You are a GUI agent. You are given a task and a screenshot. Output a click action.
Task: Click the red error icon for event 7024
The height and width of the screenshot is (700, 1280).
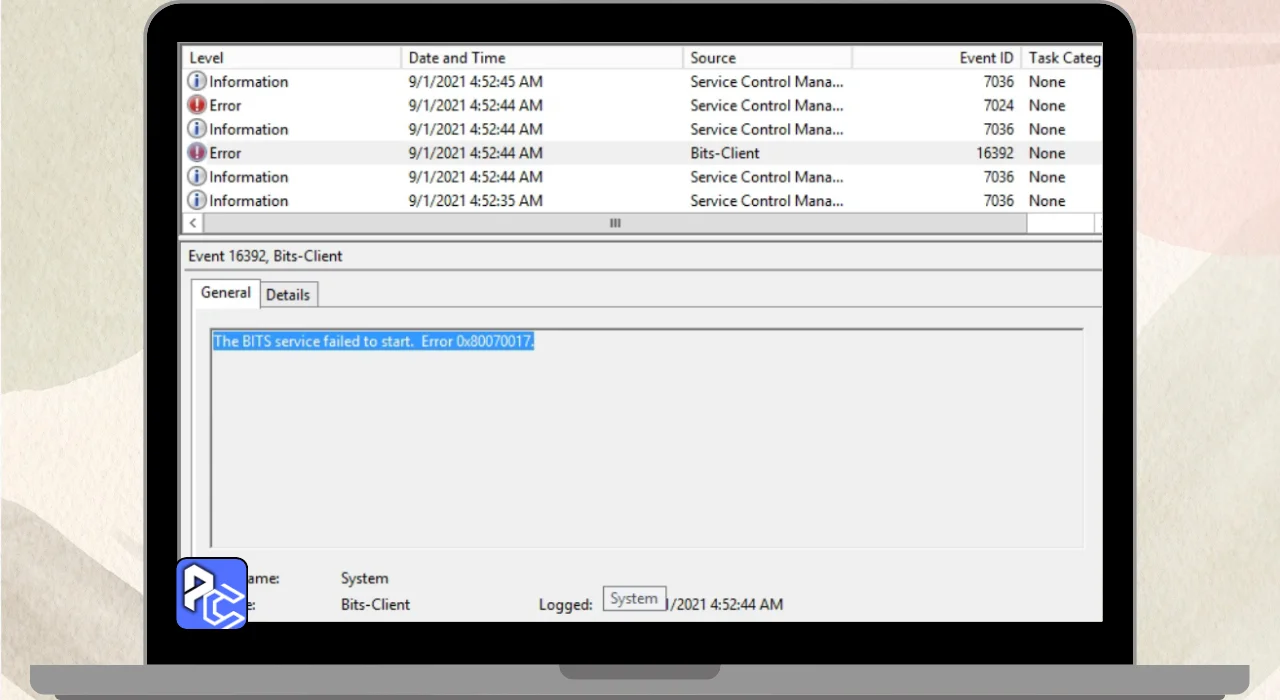tap(197, 105)
